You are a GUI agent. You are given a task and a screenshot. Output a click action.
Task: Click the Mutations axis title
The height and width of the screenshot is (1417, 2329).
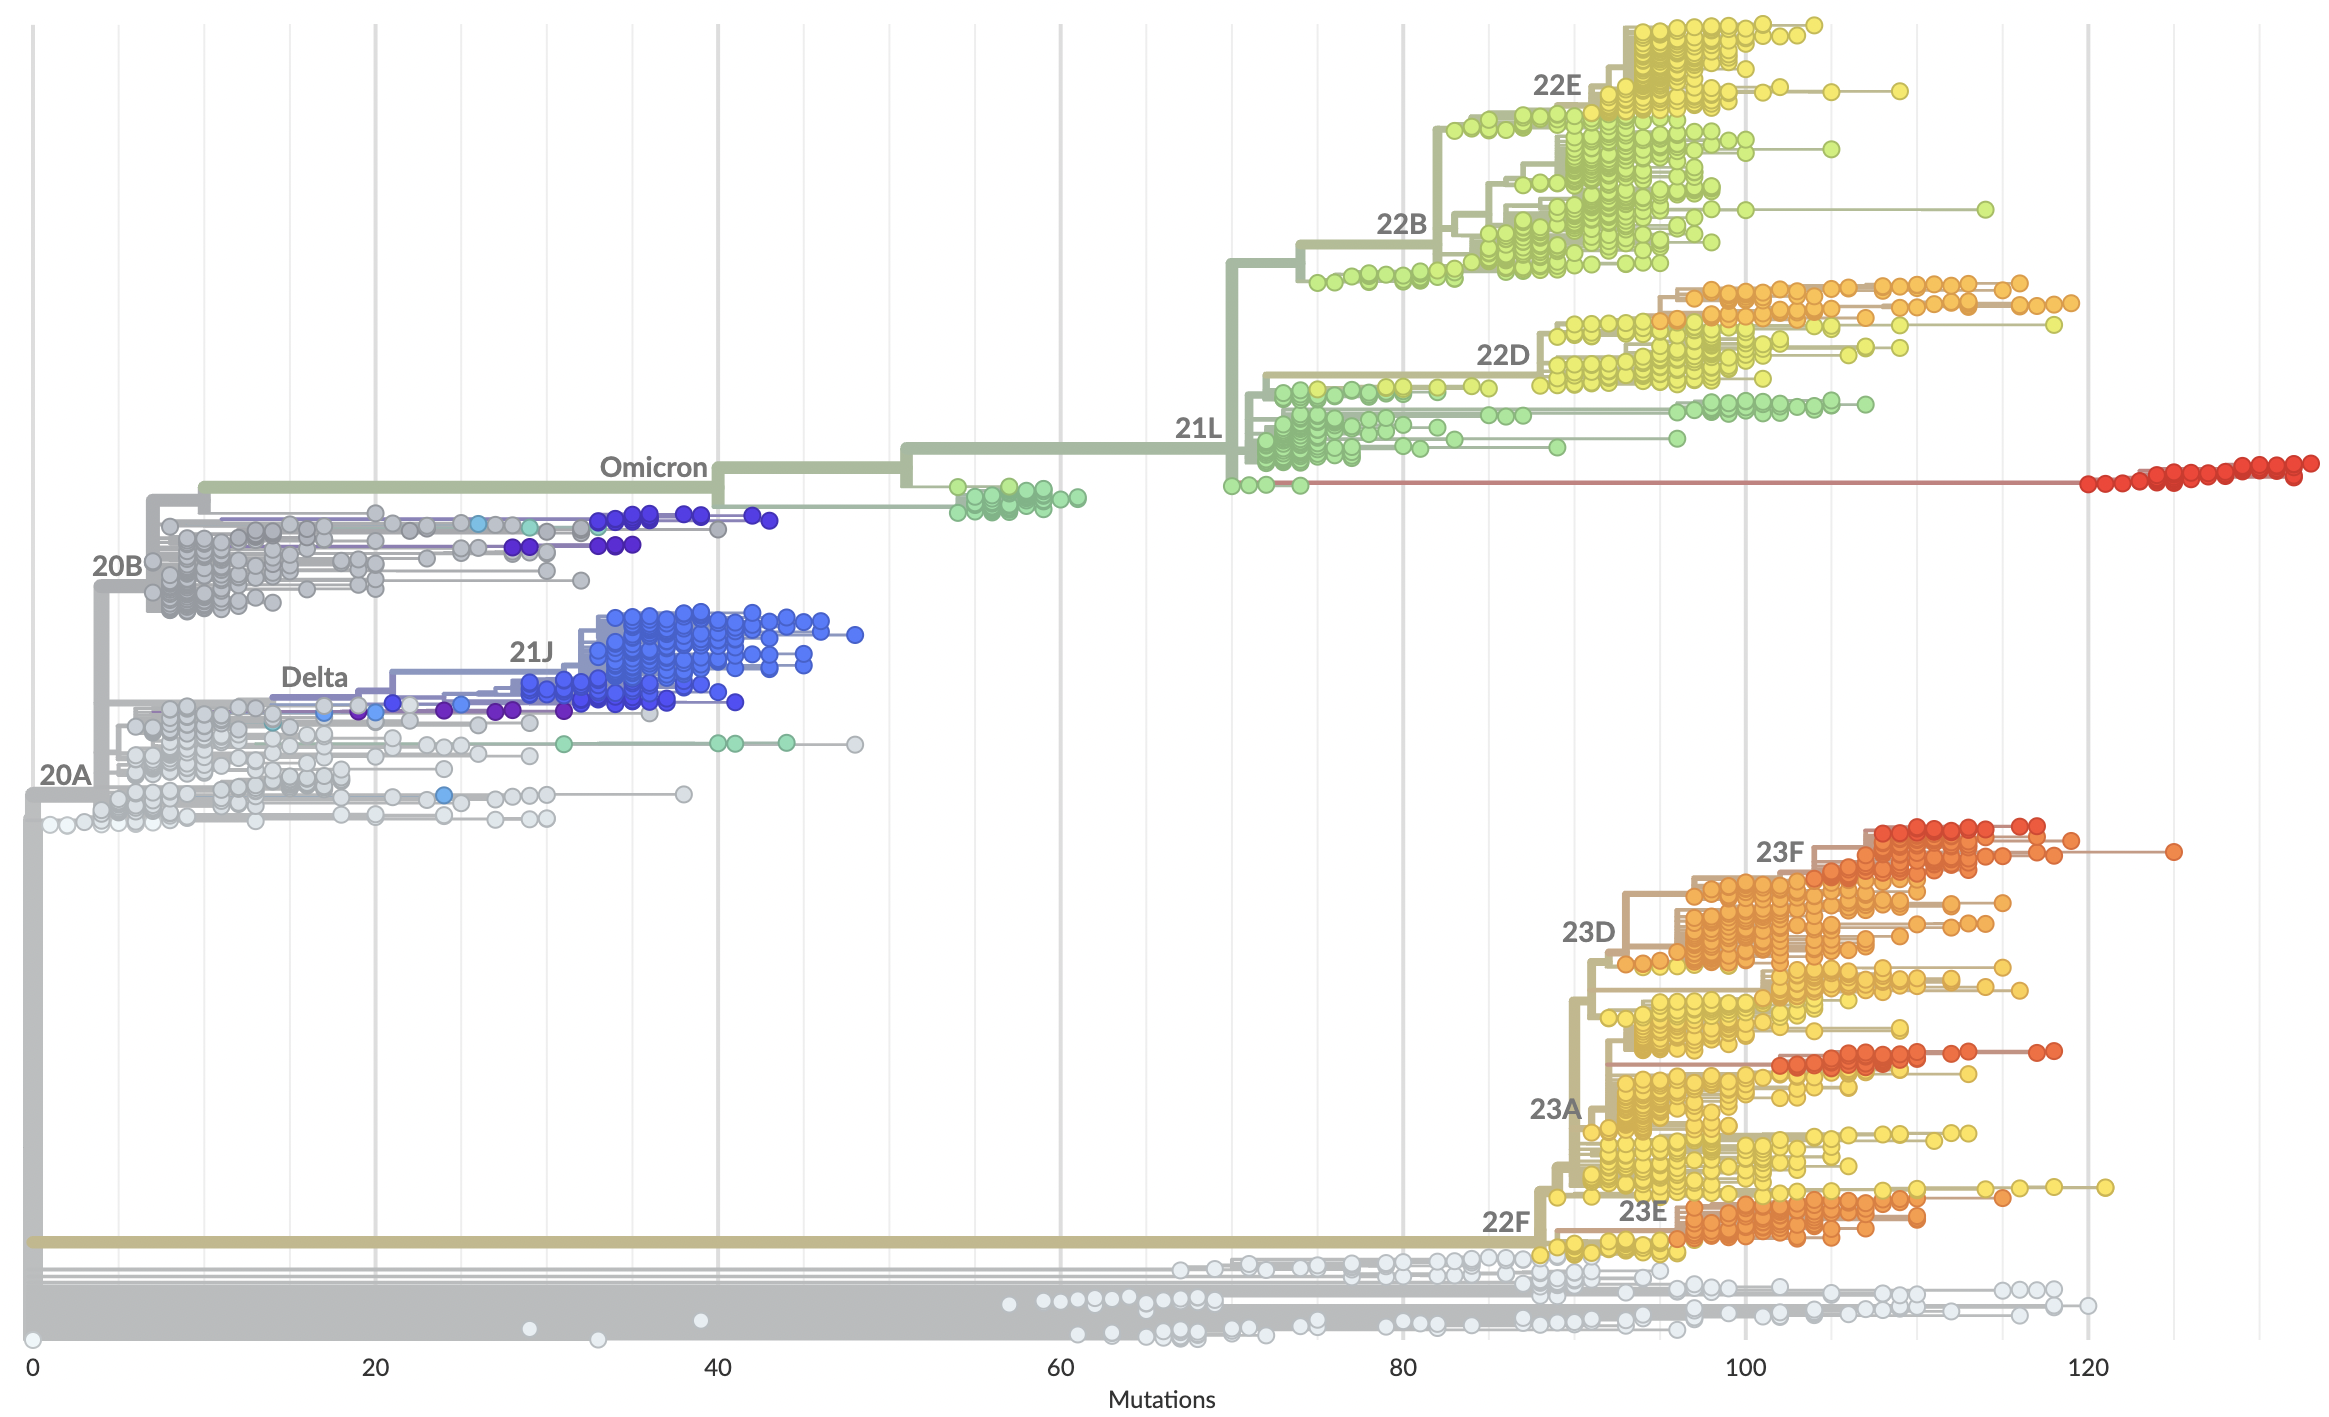[x=1161, y=1400]
